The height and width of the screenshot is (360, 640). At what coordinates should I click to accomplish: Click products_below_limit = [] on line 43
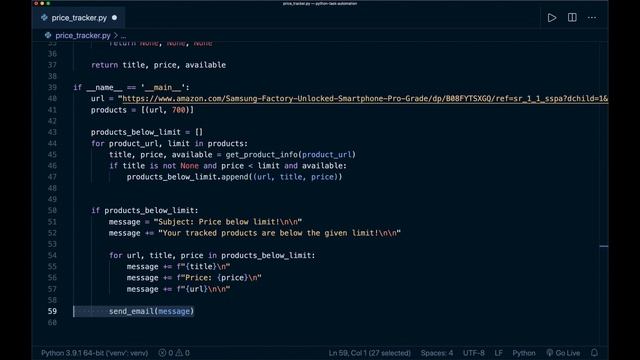pos(147,132)
